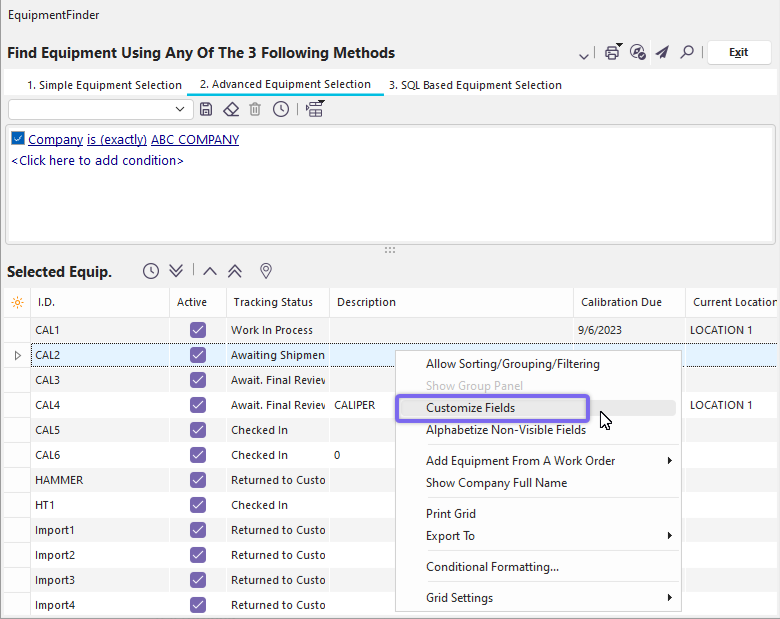Click the save filter icon
The width and height of the screenshot is (780, 619).
[206, 109]
